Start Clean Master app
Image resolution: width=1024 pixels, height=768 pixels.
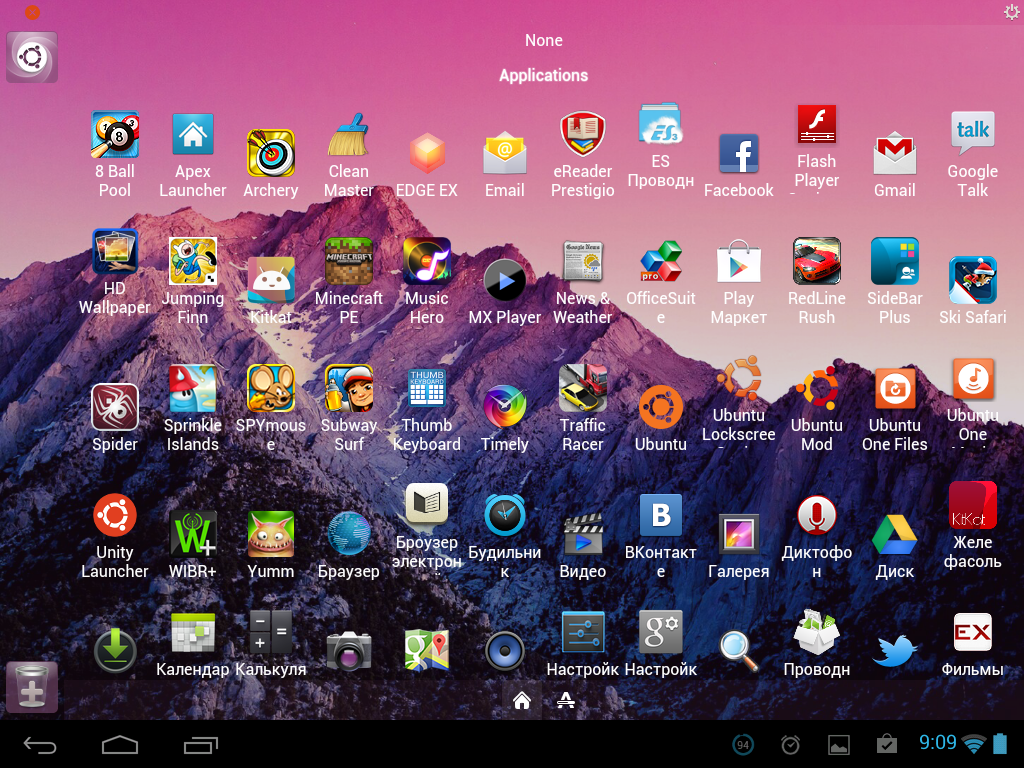[349, 135]
